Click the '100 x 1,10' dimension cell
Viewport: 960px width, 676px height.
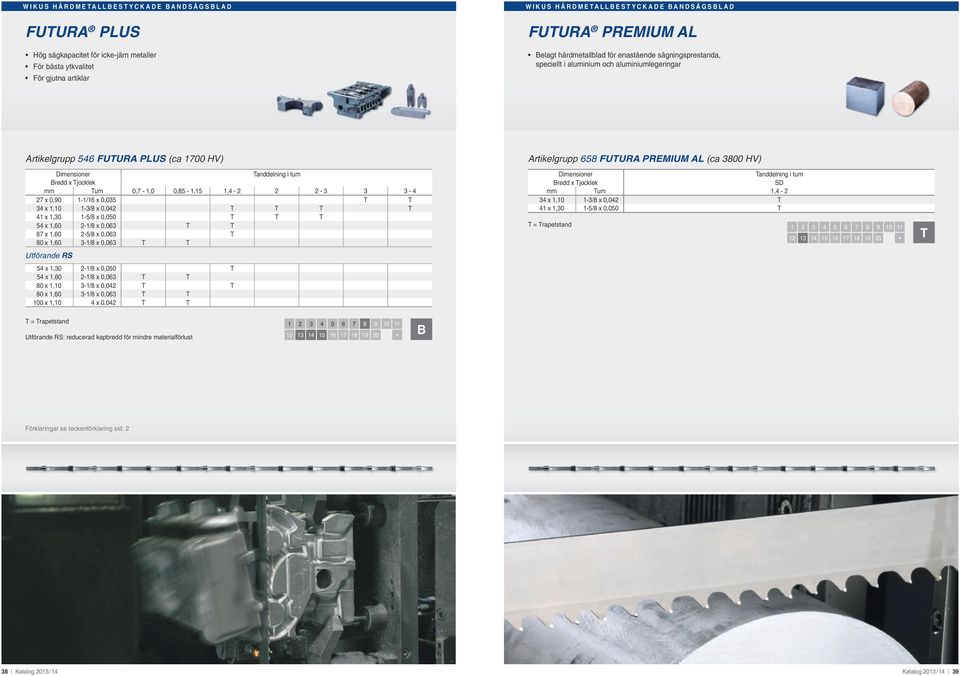pos(47,302)
